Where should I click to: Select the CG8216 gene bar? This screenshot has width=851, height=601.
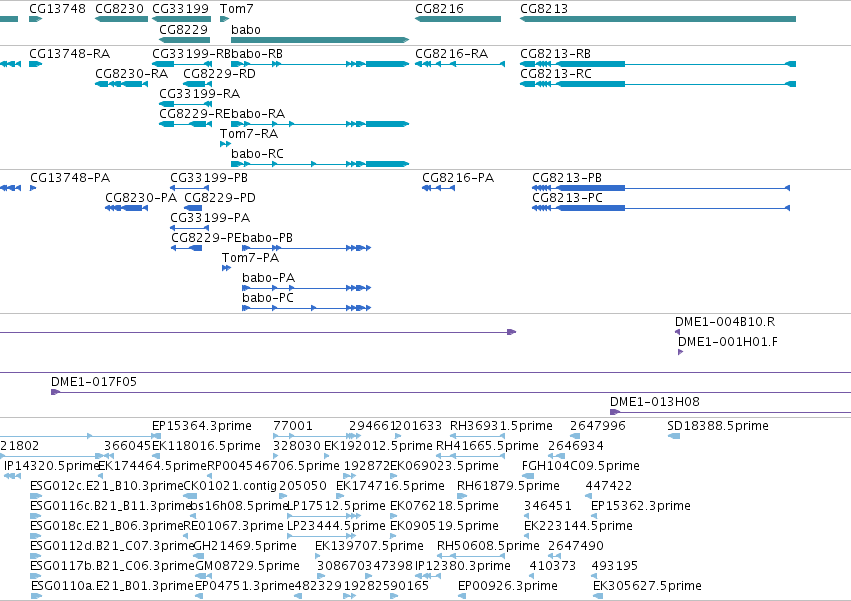click(x=458, y=19)
